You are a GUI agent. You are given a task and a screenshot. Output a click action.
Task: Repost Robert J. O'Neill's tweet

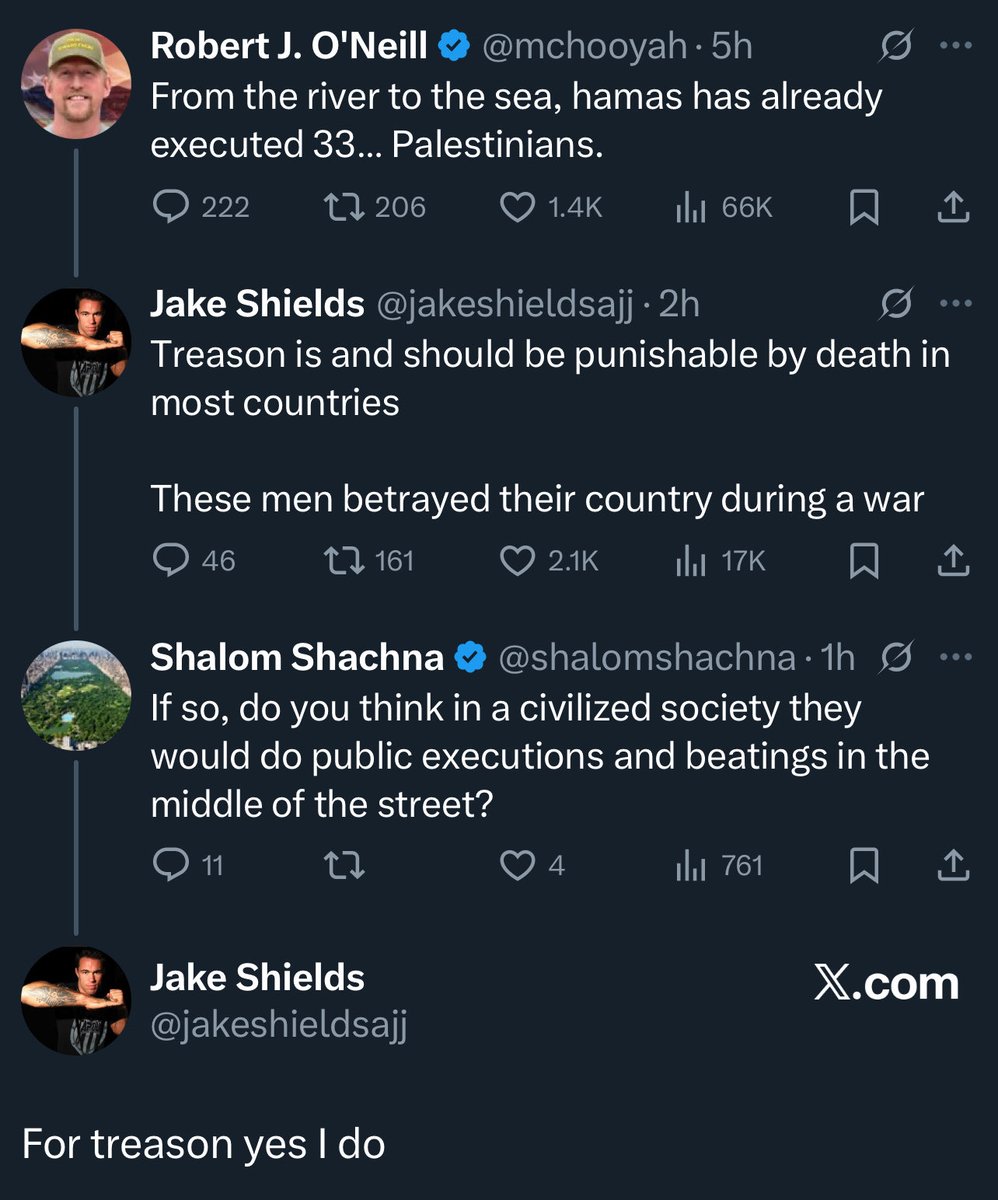[346, 207]
